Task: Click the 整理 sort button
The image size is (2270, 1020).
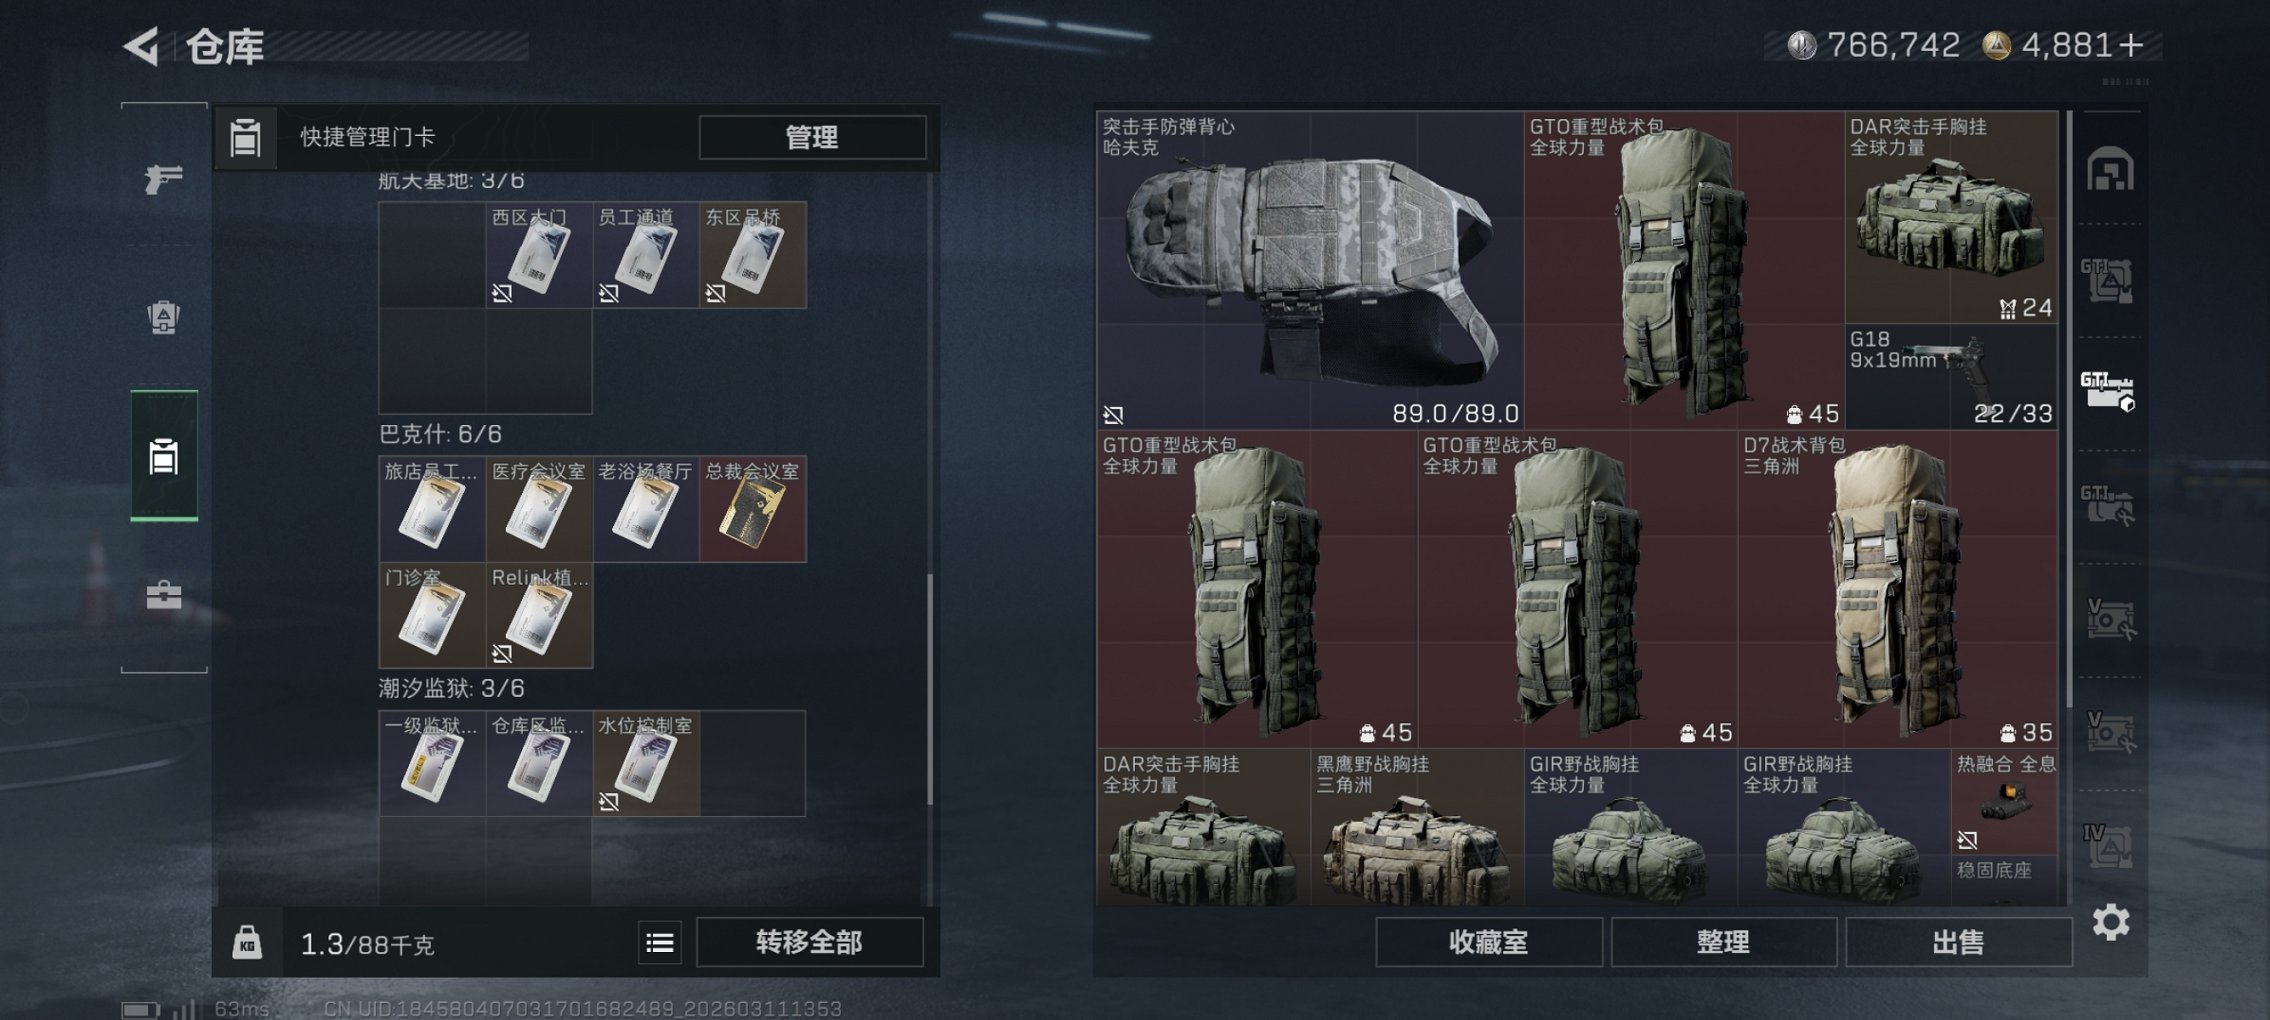Action: [1723, 942]
